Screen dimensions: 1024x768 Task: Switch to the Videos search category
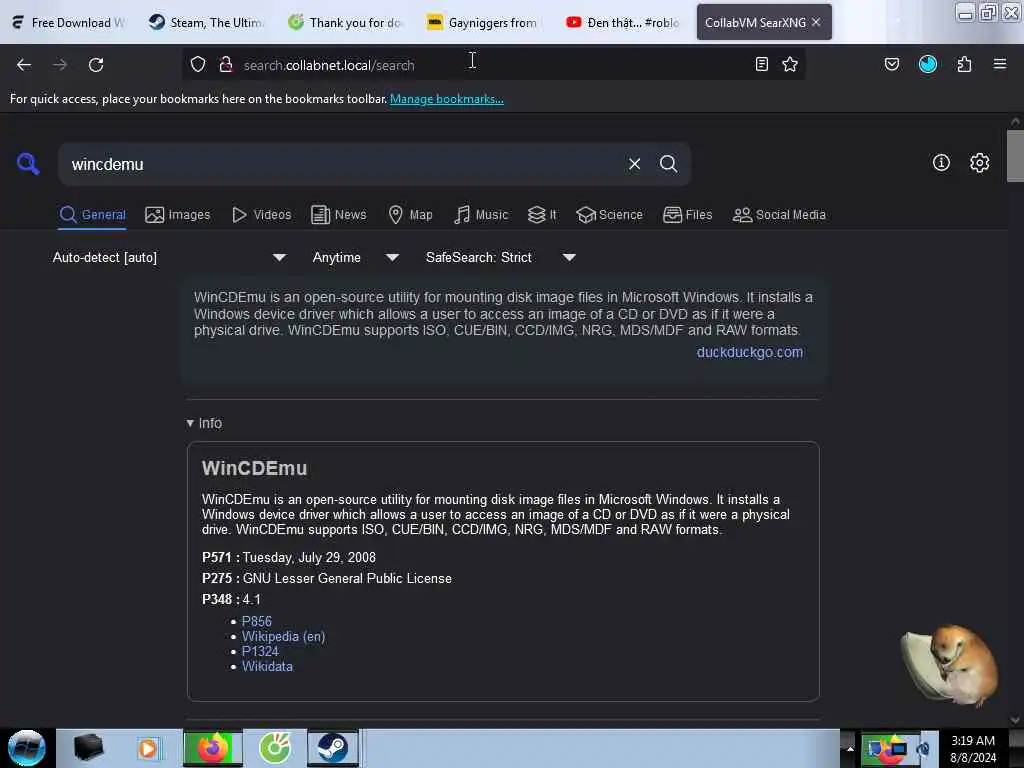[262, 215]
